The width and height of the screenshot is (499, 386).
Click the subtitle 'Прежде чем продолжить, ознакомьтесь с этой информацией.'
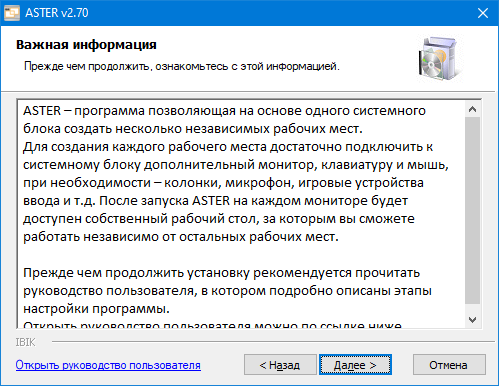[182, 66]
